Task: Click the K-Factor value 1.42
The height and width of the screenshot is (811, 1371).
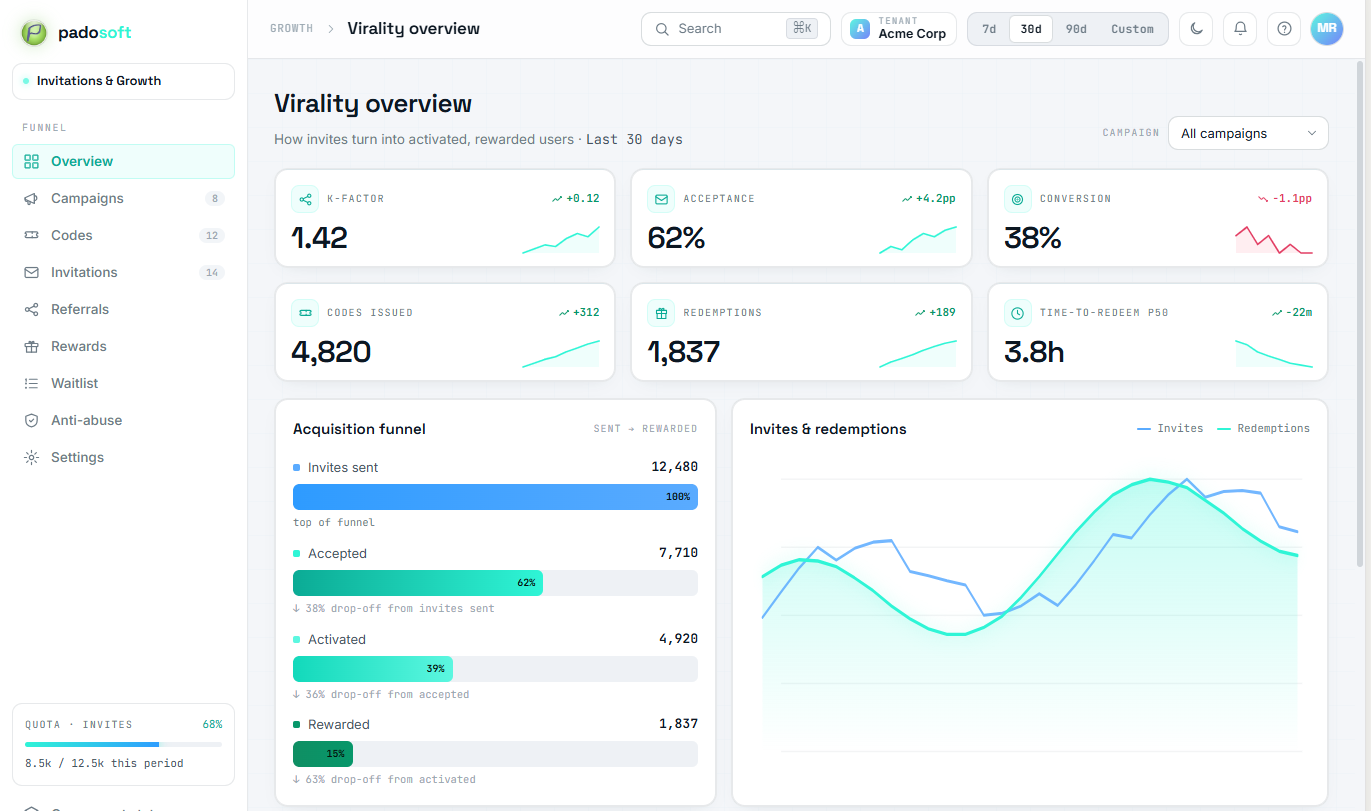Action: tap(320, 238)
